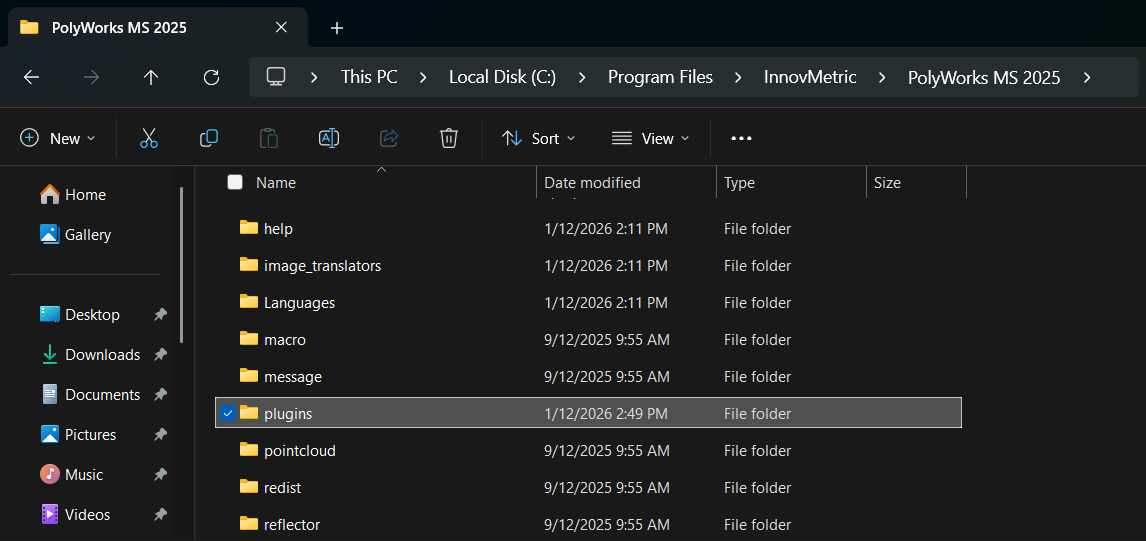Close the PolyWorks MS 2025 tab
This screenshot has height=541, width=1146.
281,28
